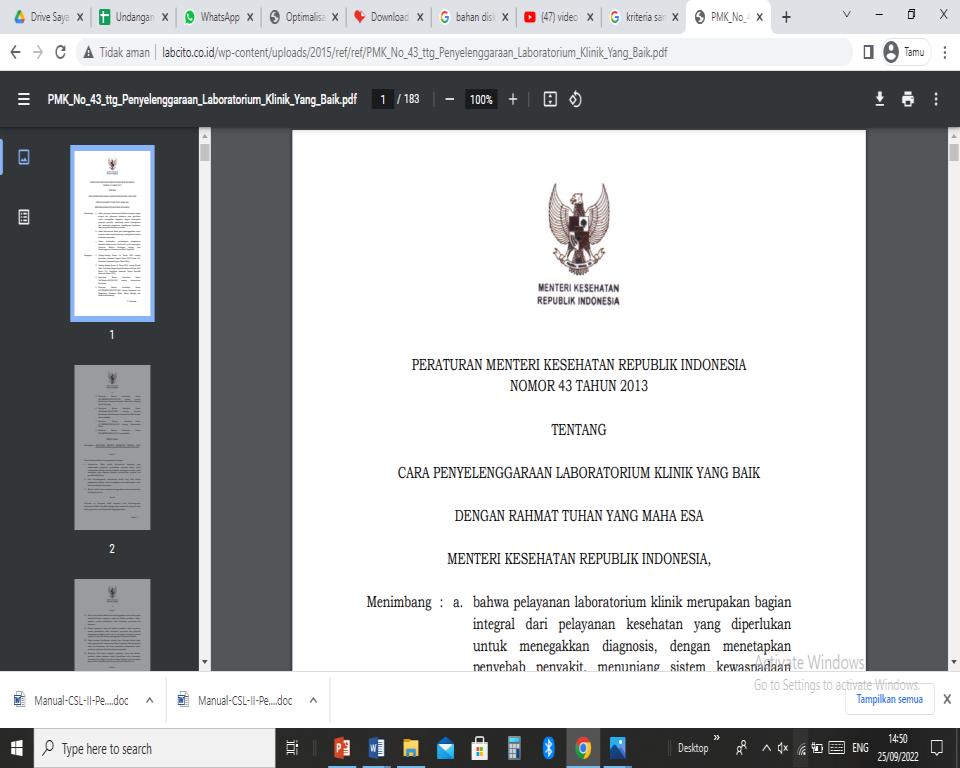This screenshot has width=960, height=768.
Task: Select page 1 thumbnail
Action: 112,233
